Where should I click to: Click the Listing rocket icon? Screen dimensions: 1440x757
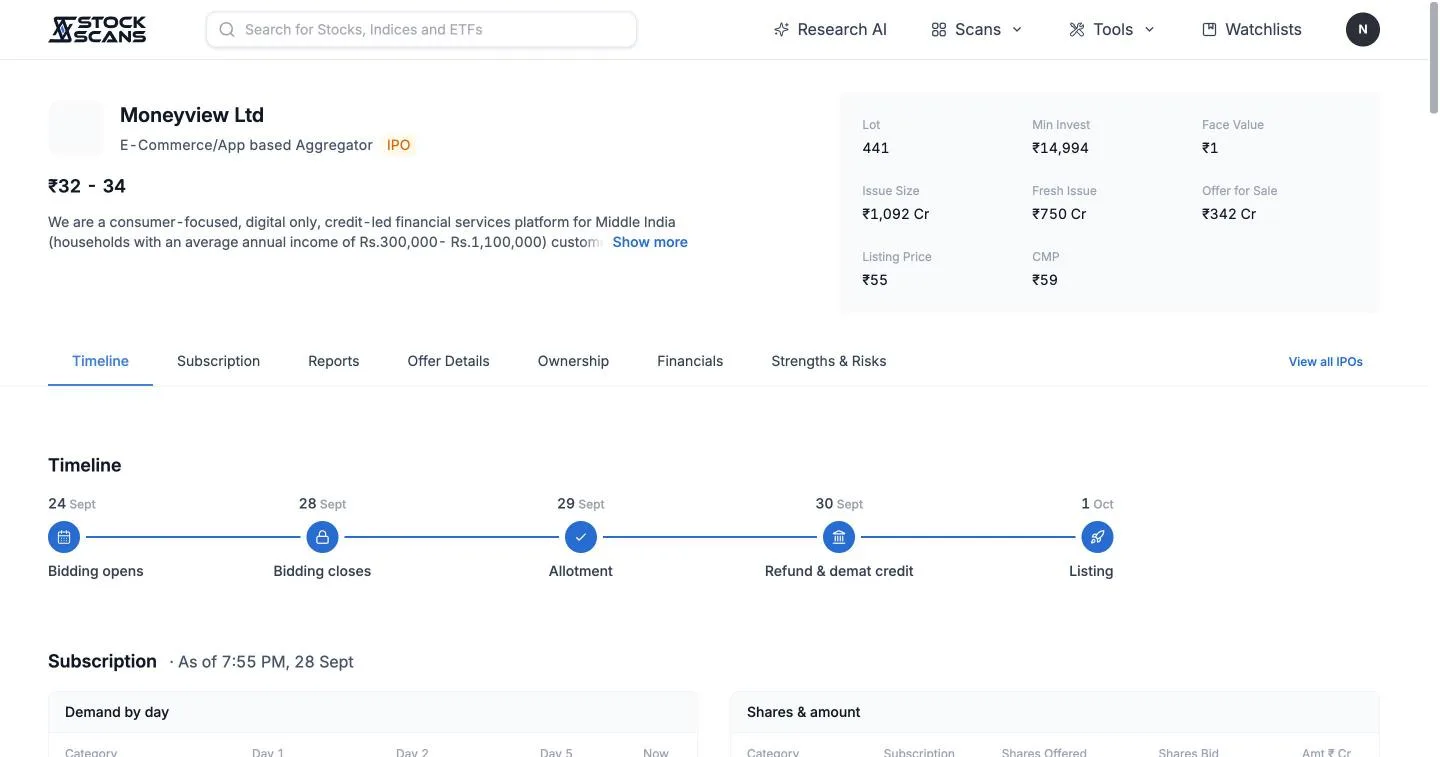1097,537
